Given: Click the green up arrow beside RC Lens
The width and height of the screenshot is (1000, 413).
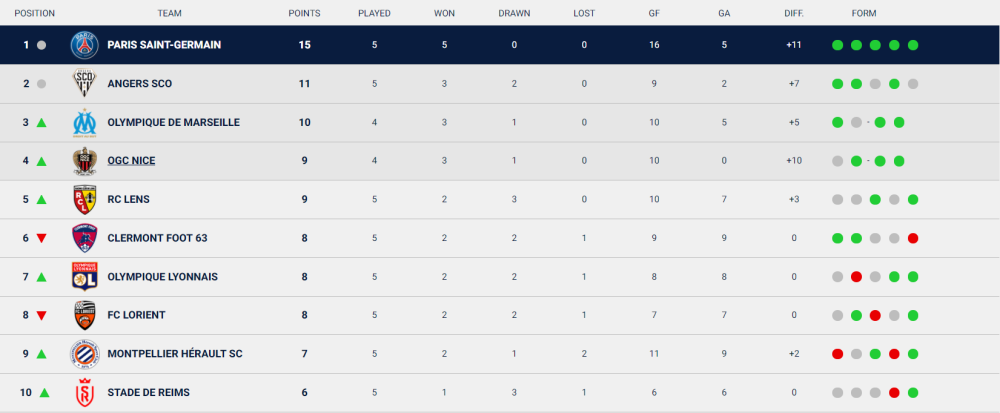Looking at the screenshot, I should click(x=41, y=199).
